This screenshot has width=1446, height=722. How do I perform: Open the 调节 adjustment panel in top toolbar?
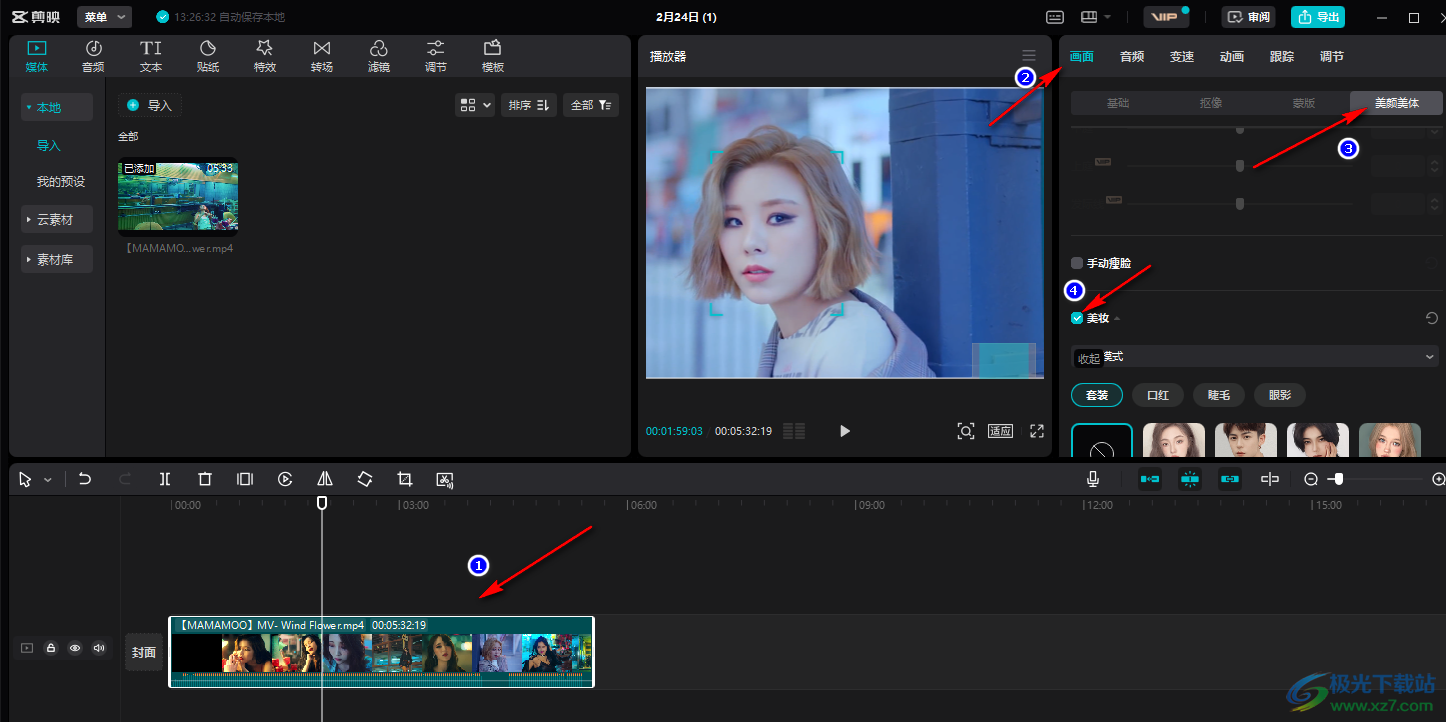click(436, 56)
